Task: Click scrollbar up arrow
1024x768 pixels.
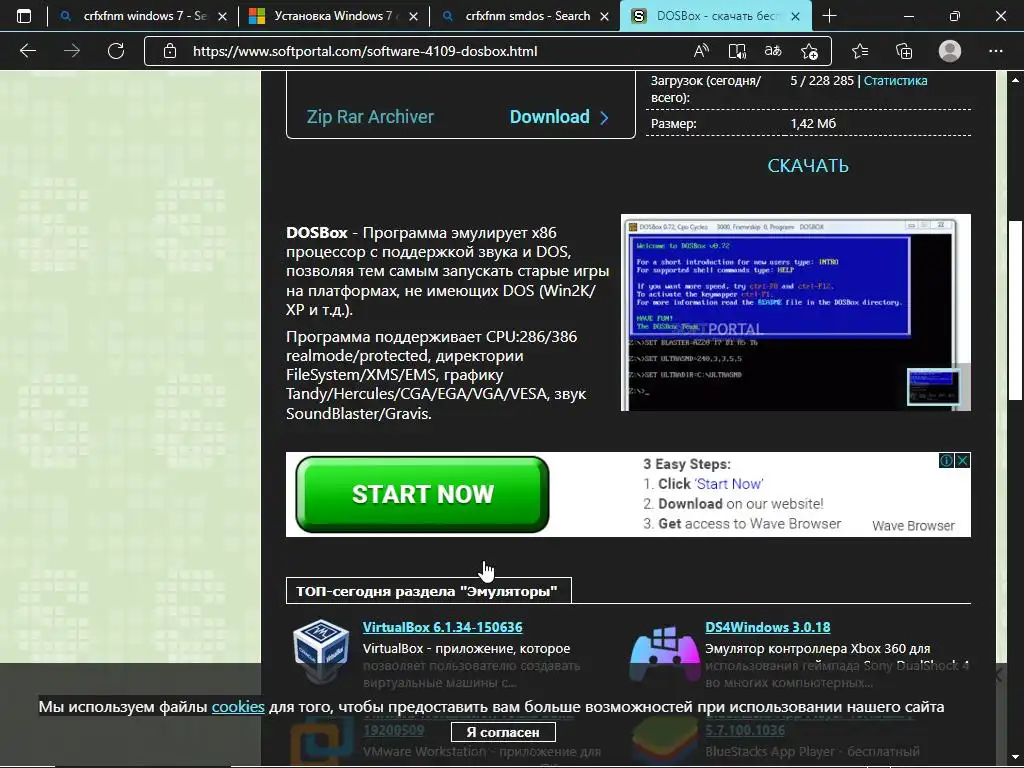Action: coord(1016,80)
